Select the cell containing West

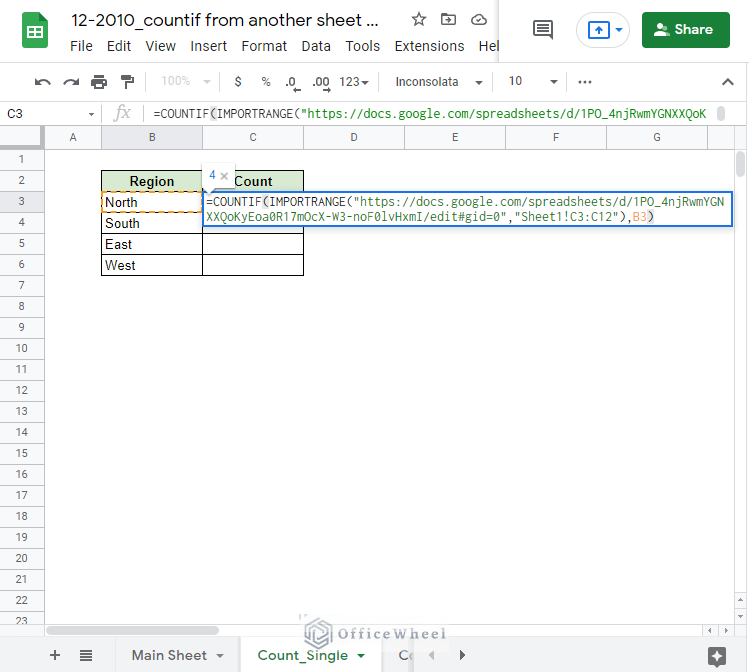(152, 265)
